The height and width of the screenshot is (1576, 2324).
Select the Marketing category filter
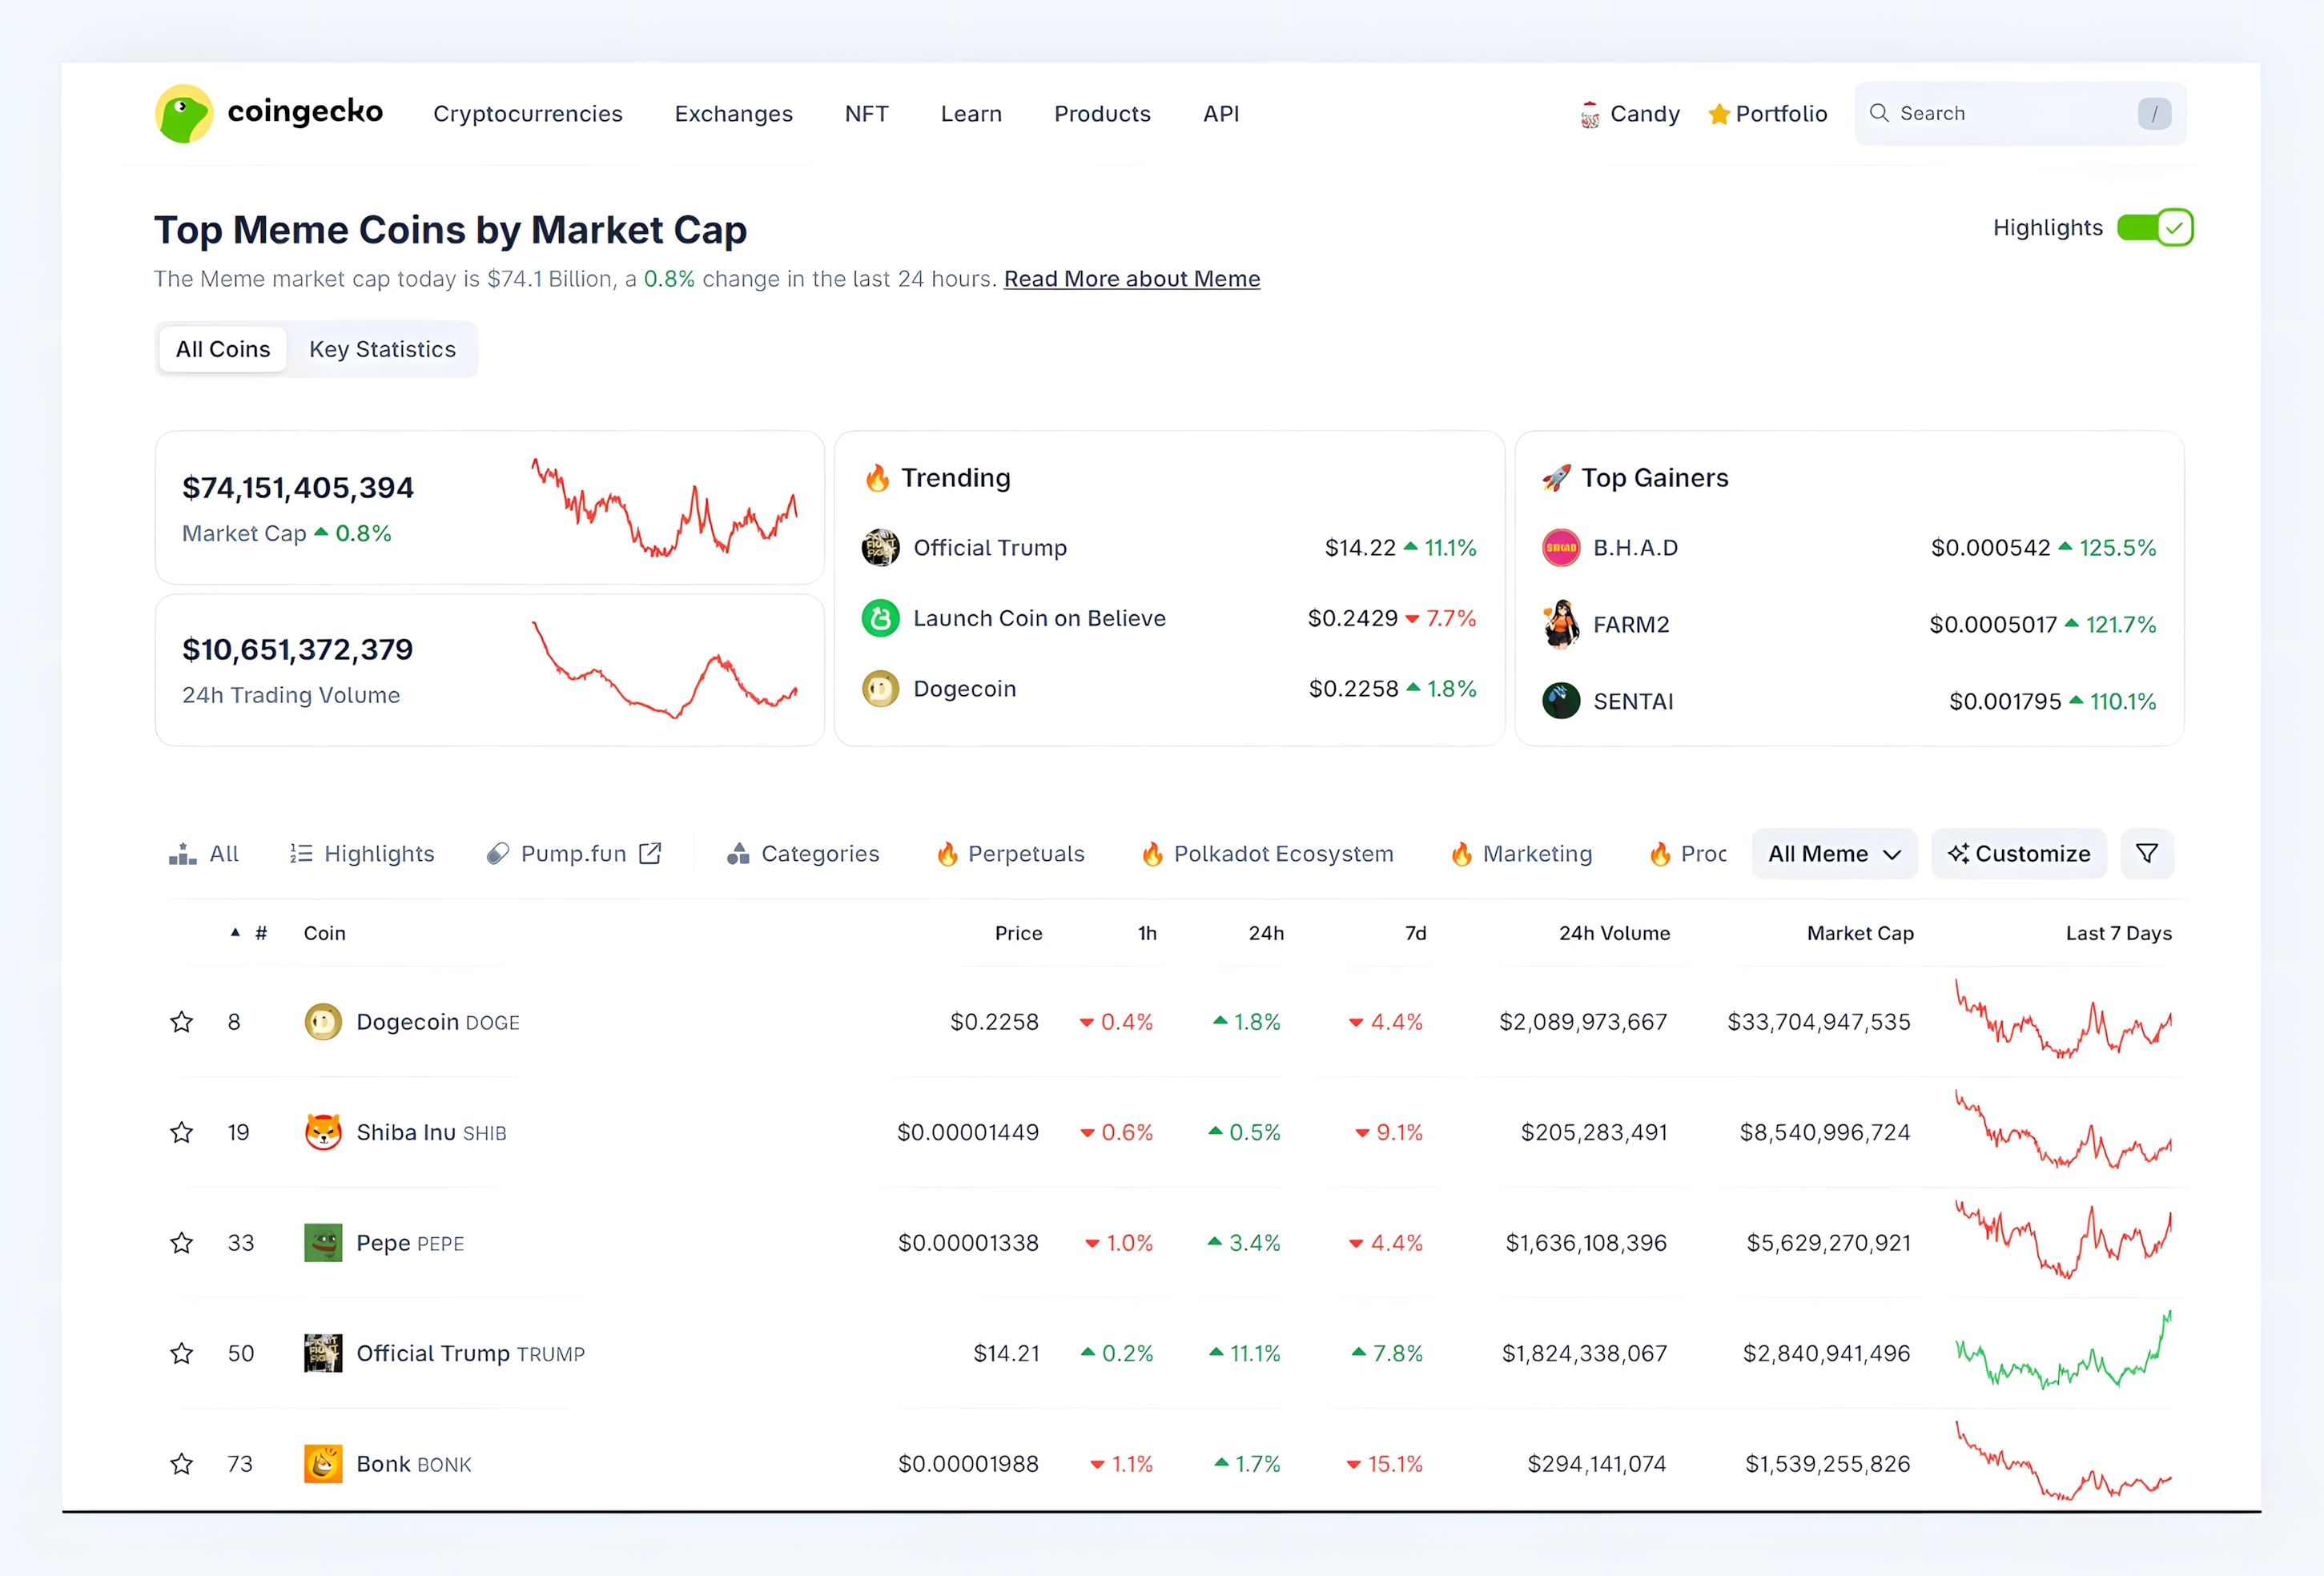[x=1522, y=853]
